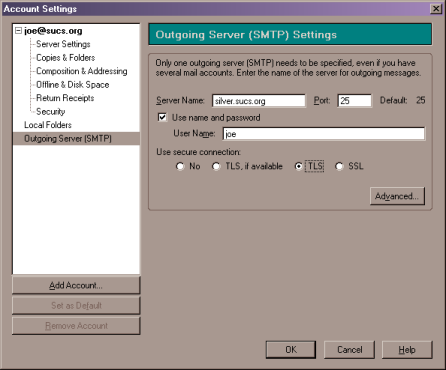The height and width of the screenshot is (370, 446).
Task: Select the TLS radio option
Action: pyautogui.click(x=299, y=166)
